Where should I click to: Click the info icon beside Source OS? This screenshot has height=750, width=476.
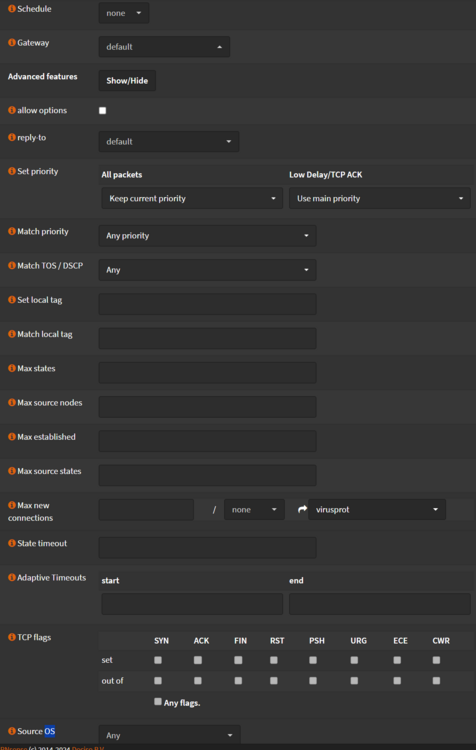click(x=12, y=731)
